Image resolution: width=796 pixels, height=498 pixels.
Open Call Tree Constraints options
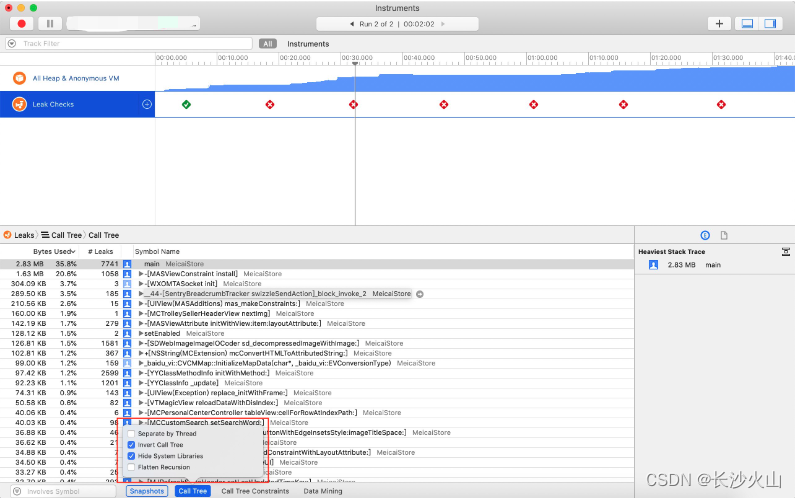(x=255, y=491)
